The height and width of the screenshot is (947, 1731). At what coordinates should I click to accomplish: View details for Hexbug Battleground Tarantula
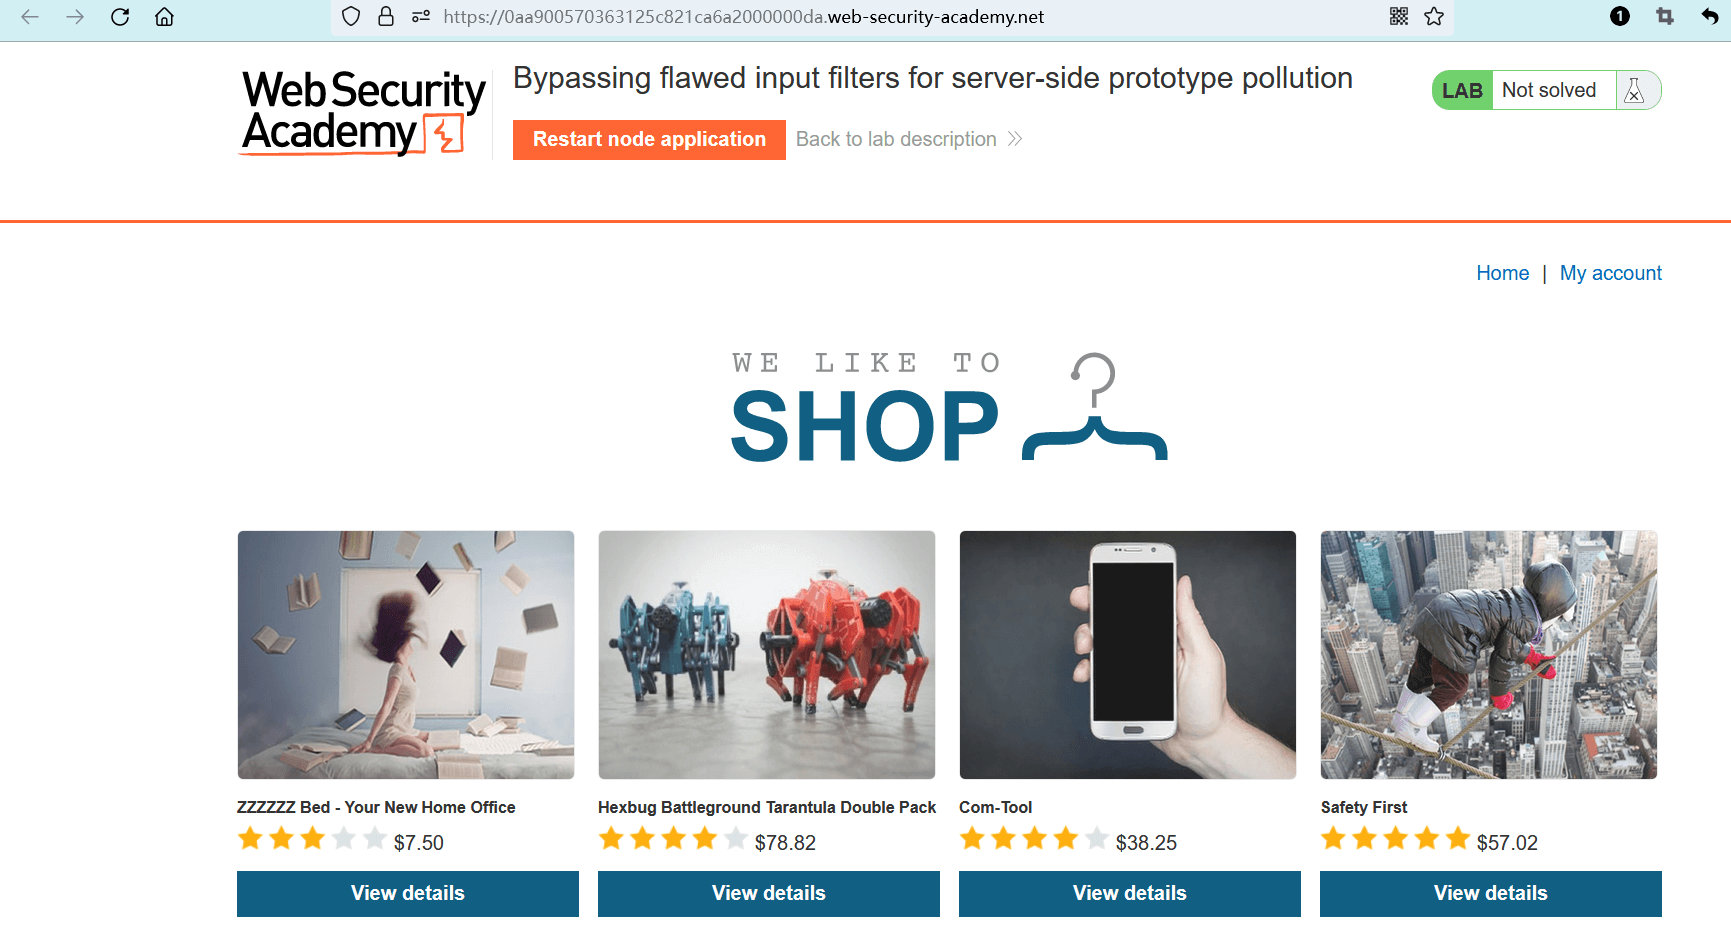click(x=769, y=893)
